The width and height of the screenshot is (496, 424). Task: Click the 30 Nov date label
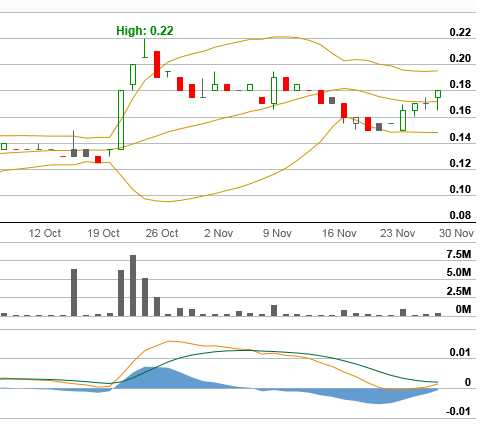pyautogui.click(x=456, y=233)
